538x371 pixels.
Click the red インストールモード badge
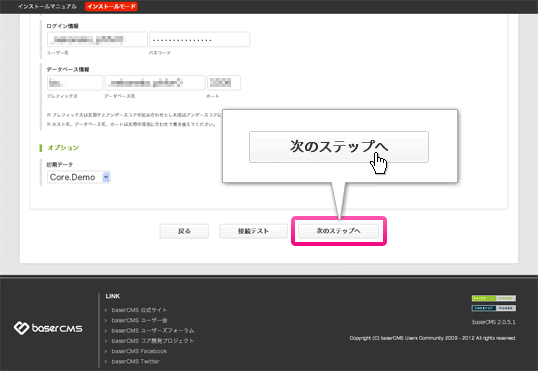click(111, 7)
